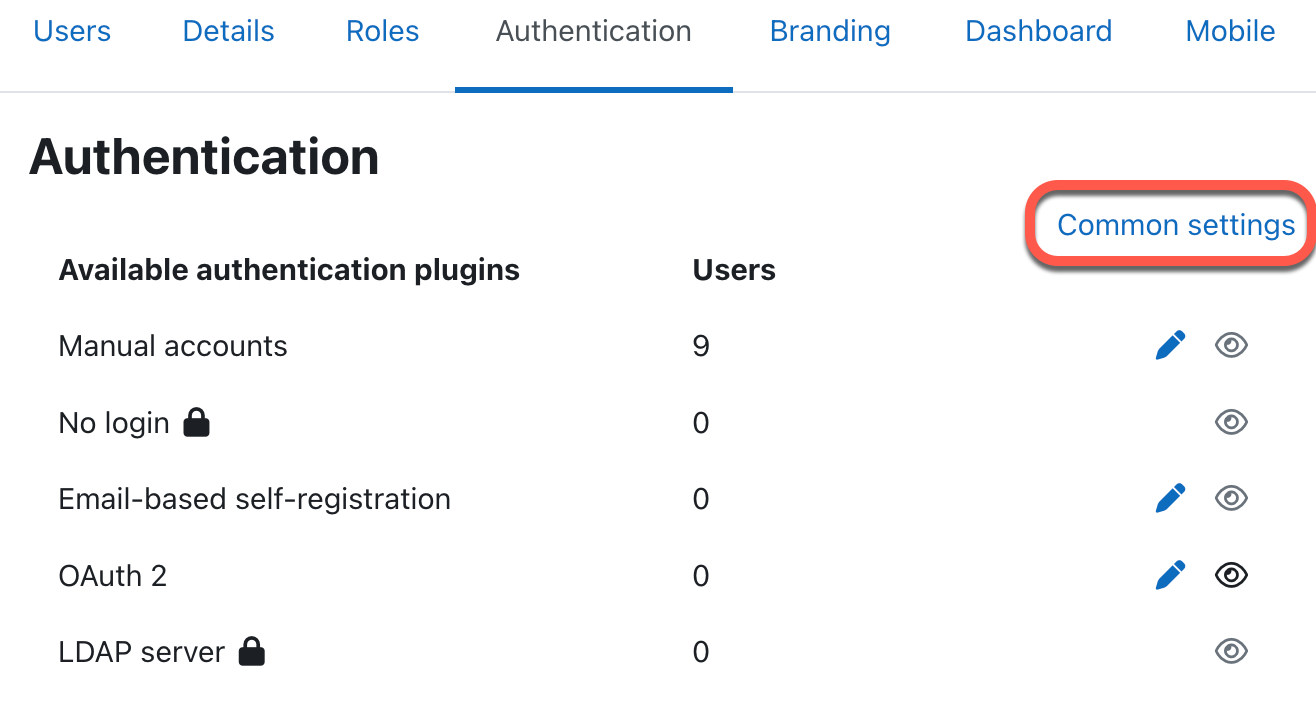Open the Dashboard tab
Screen dimensions: 1316x702
pyautogui.click(x=1038, y=32)
